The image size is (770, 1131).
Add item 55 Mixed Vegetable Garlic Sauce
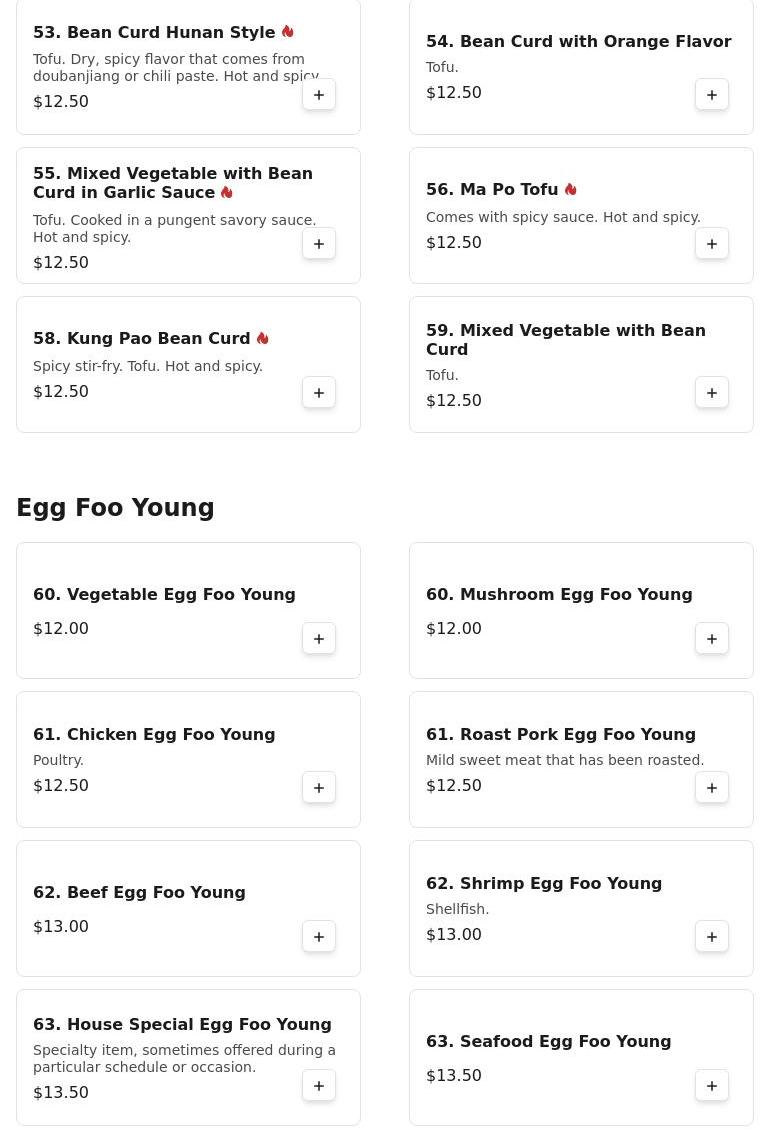tap(319, 244)
